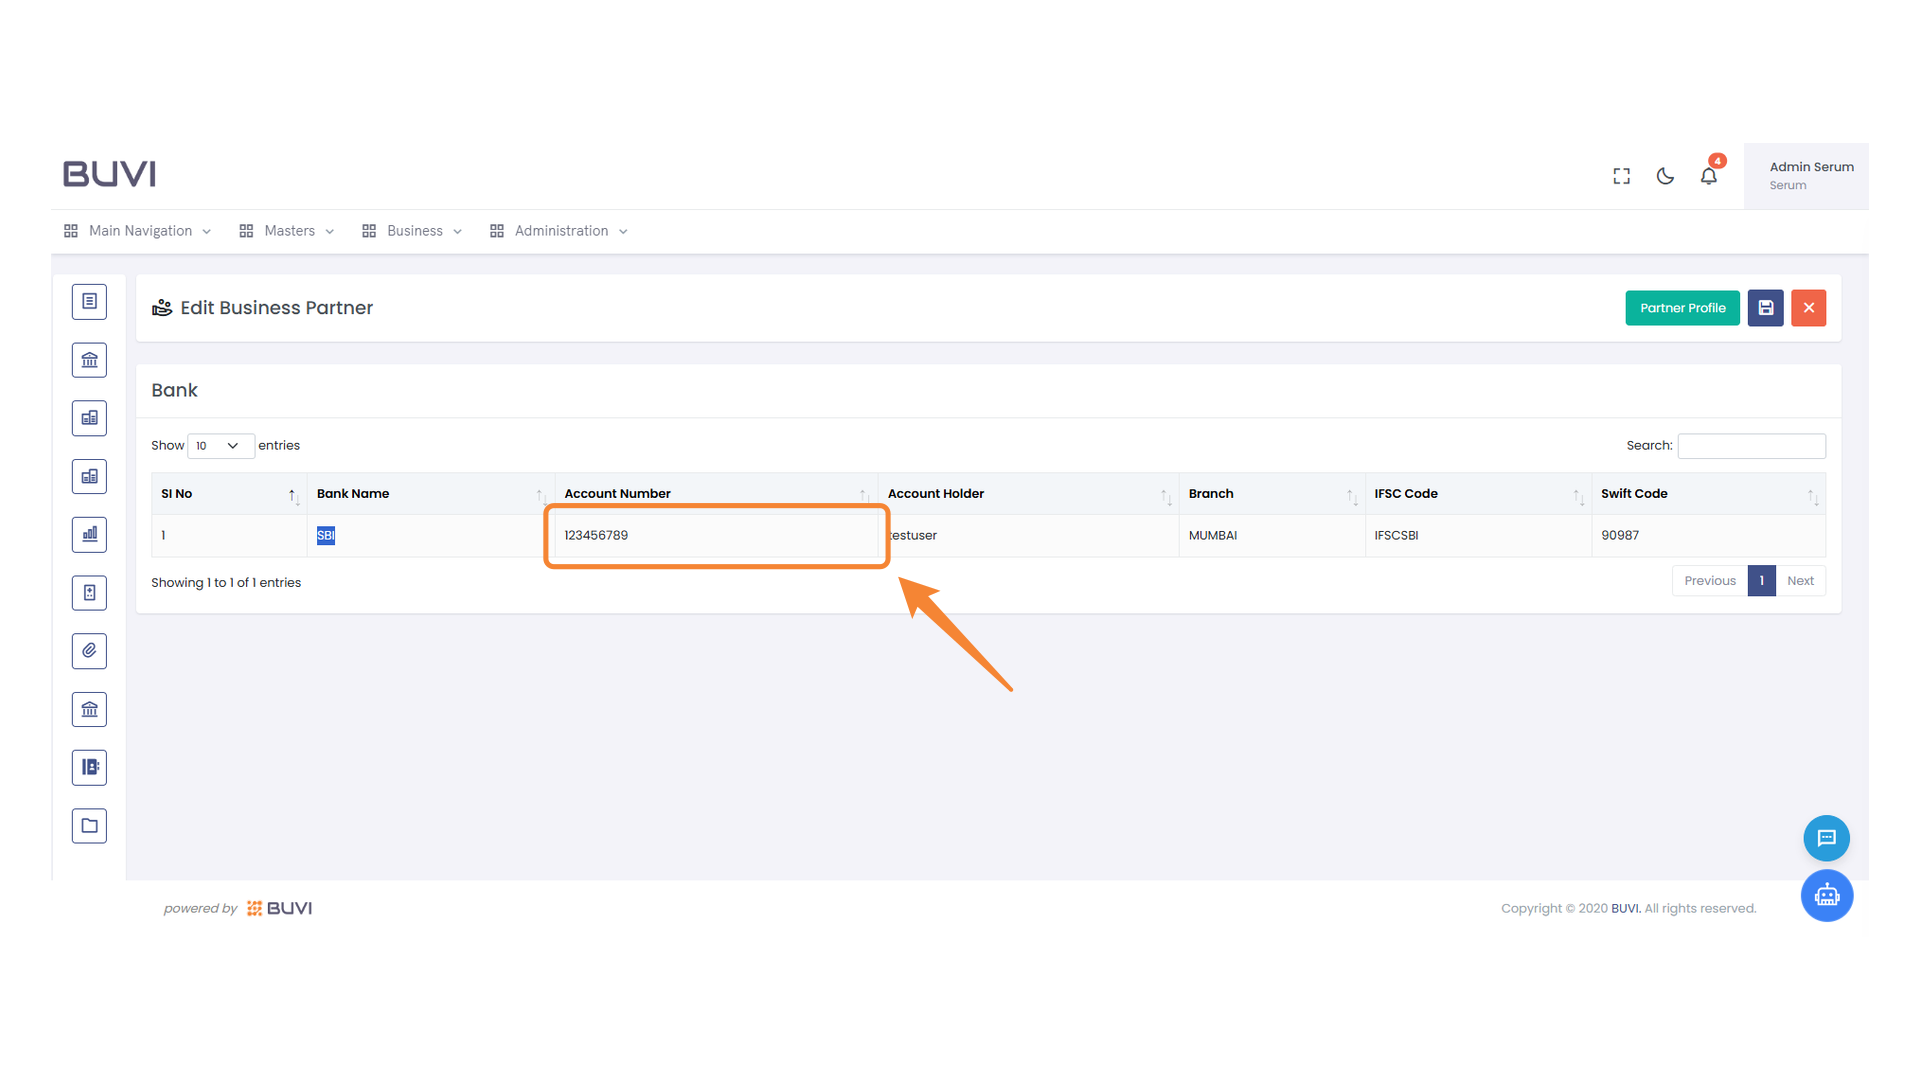Expand the Business navigation dropdown
The width and height of the screenshot is (1920, 1080).
[x=414, y=230]
